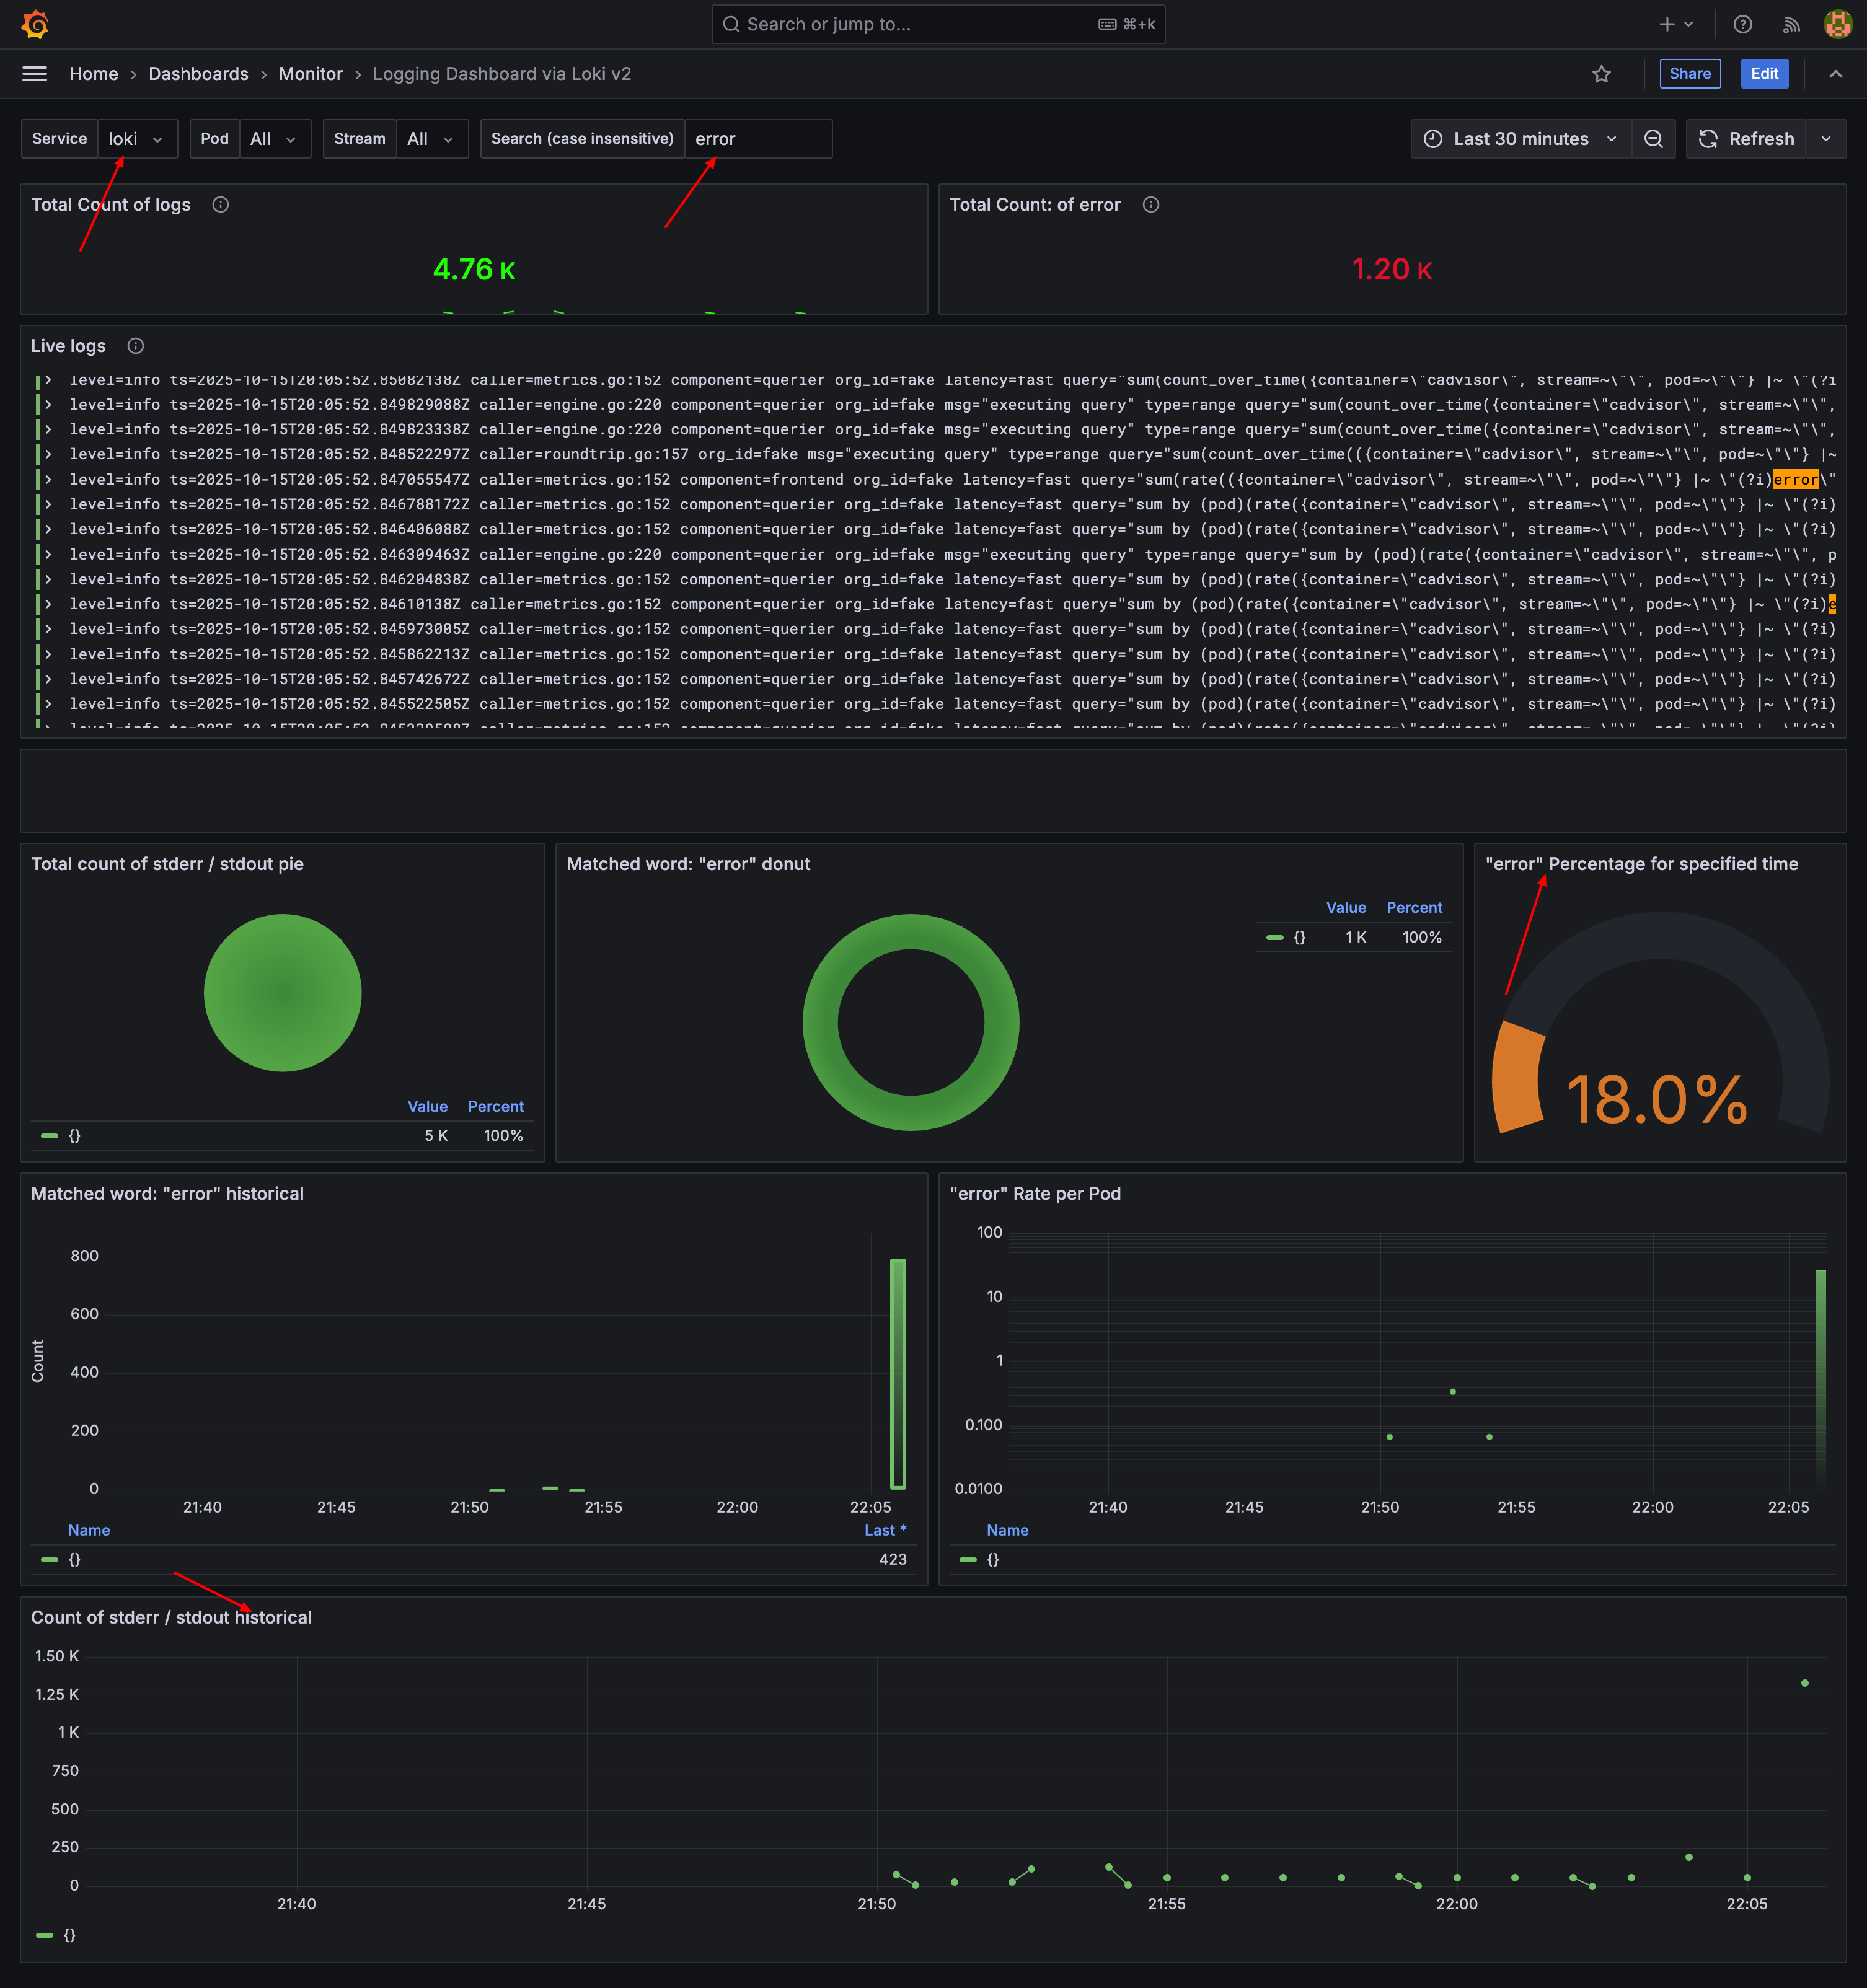This screenshot has height=1988, width=1867.
Task: Show info icon for Live logs panel
Action: (x=136, y=346)
